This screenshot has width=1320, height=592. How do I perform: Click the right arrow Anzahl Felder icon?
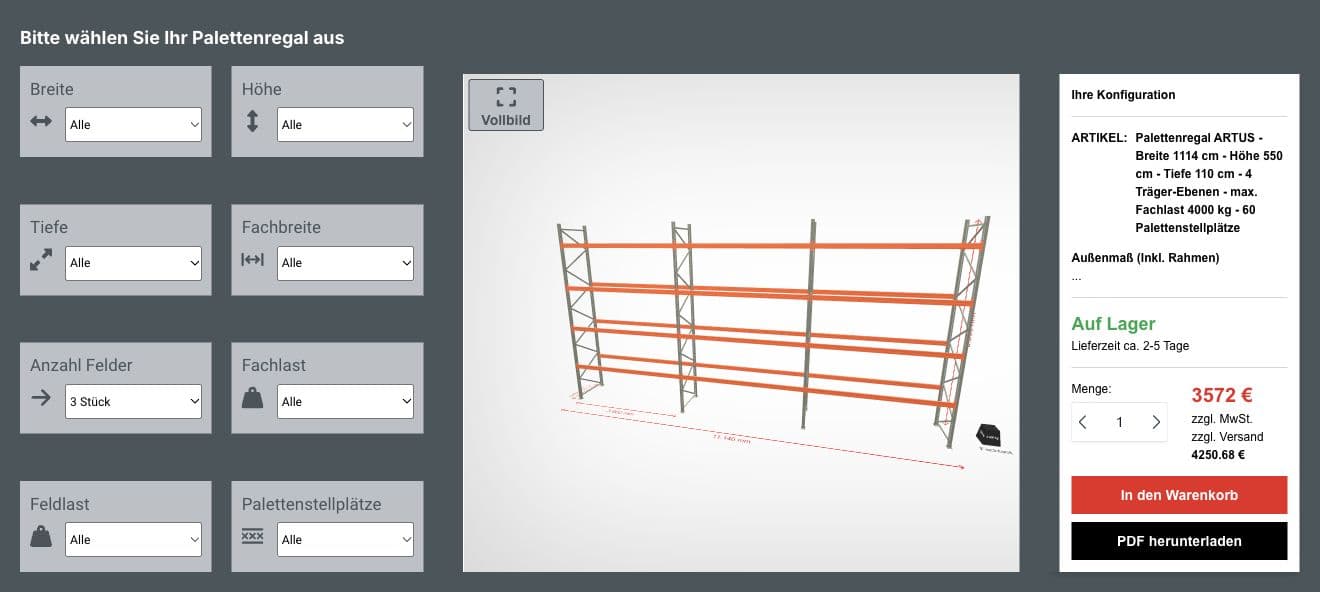pos(41,398)
